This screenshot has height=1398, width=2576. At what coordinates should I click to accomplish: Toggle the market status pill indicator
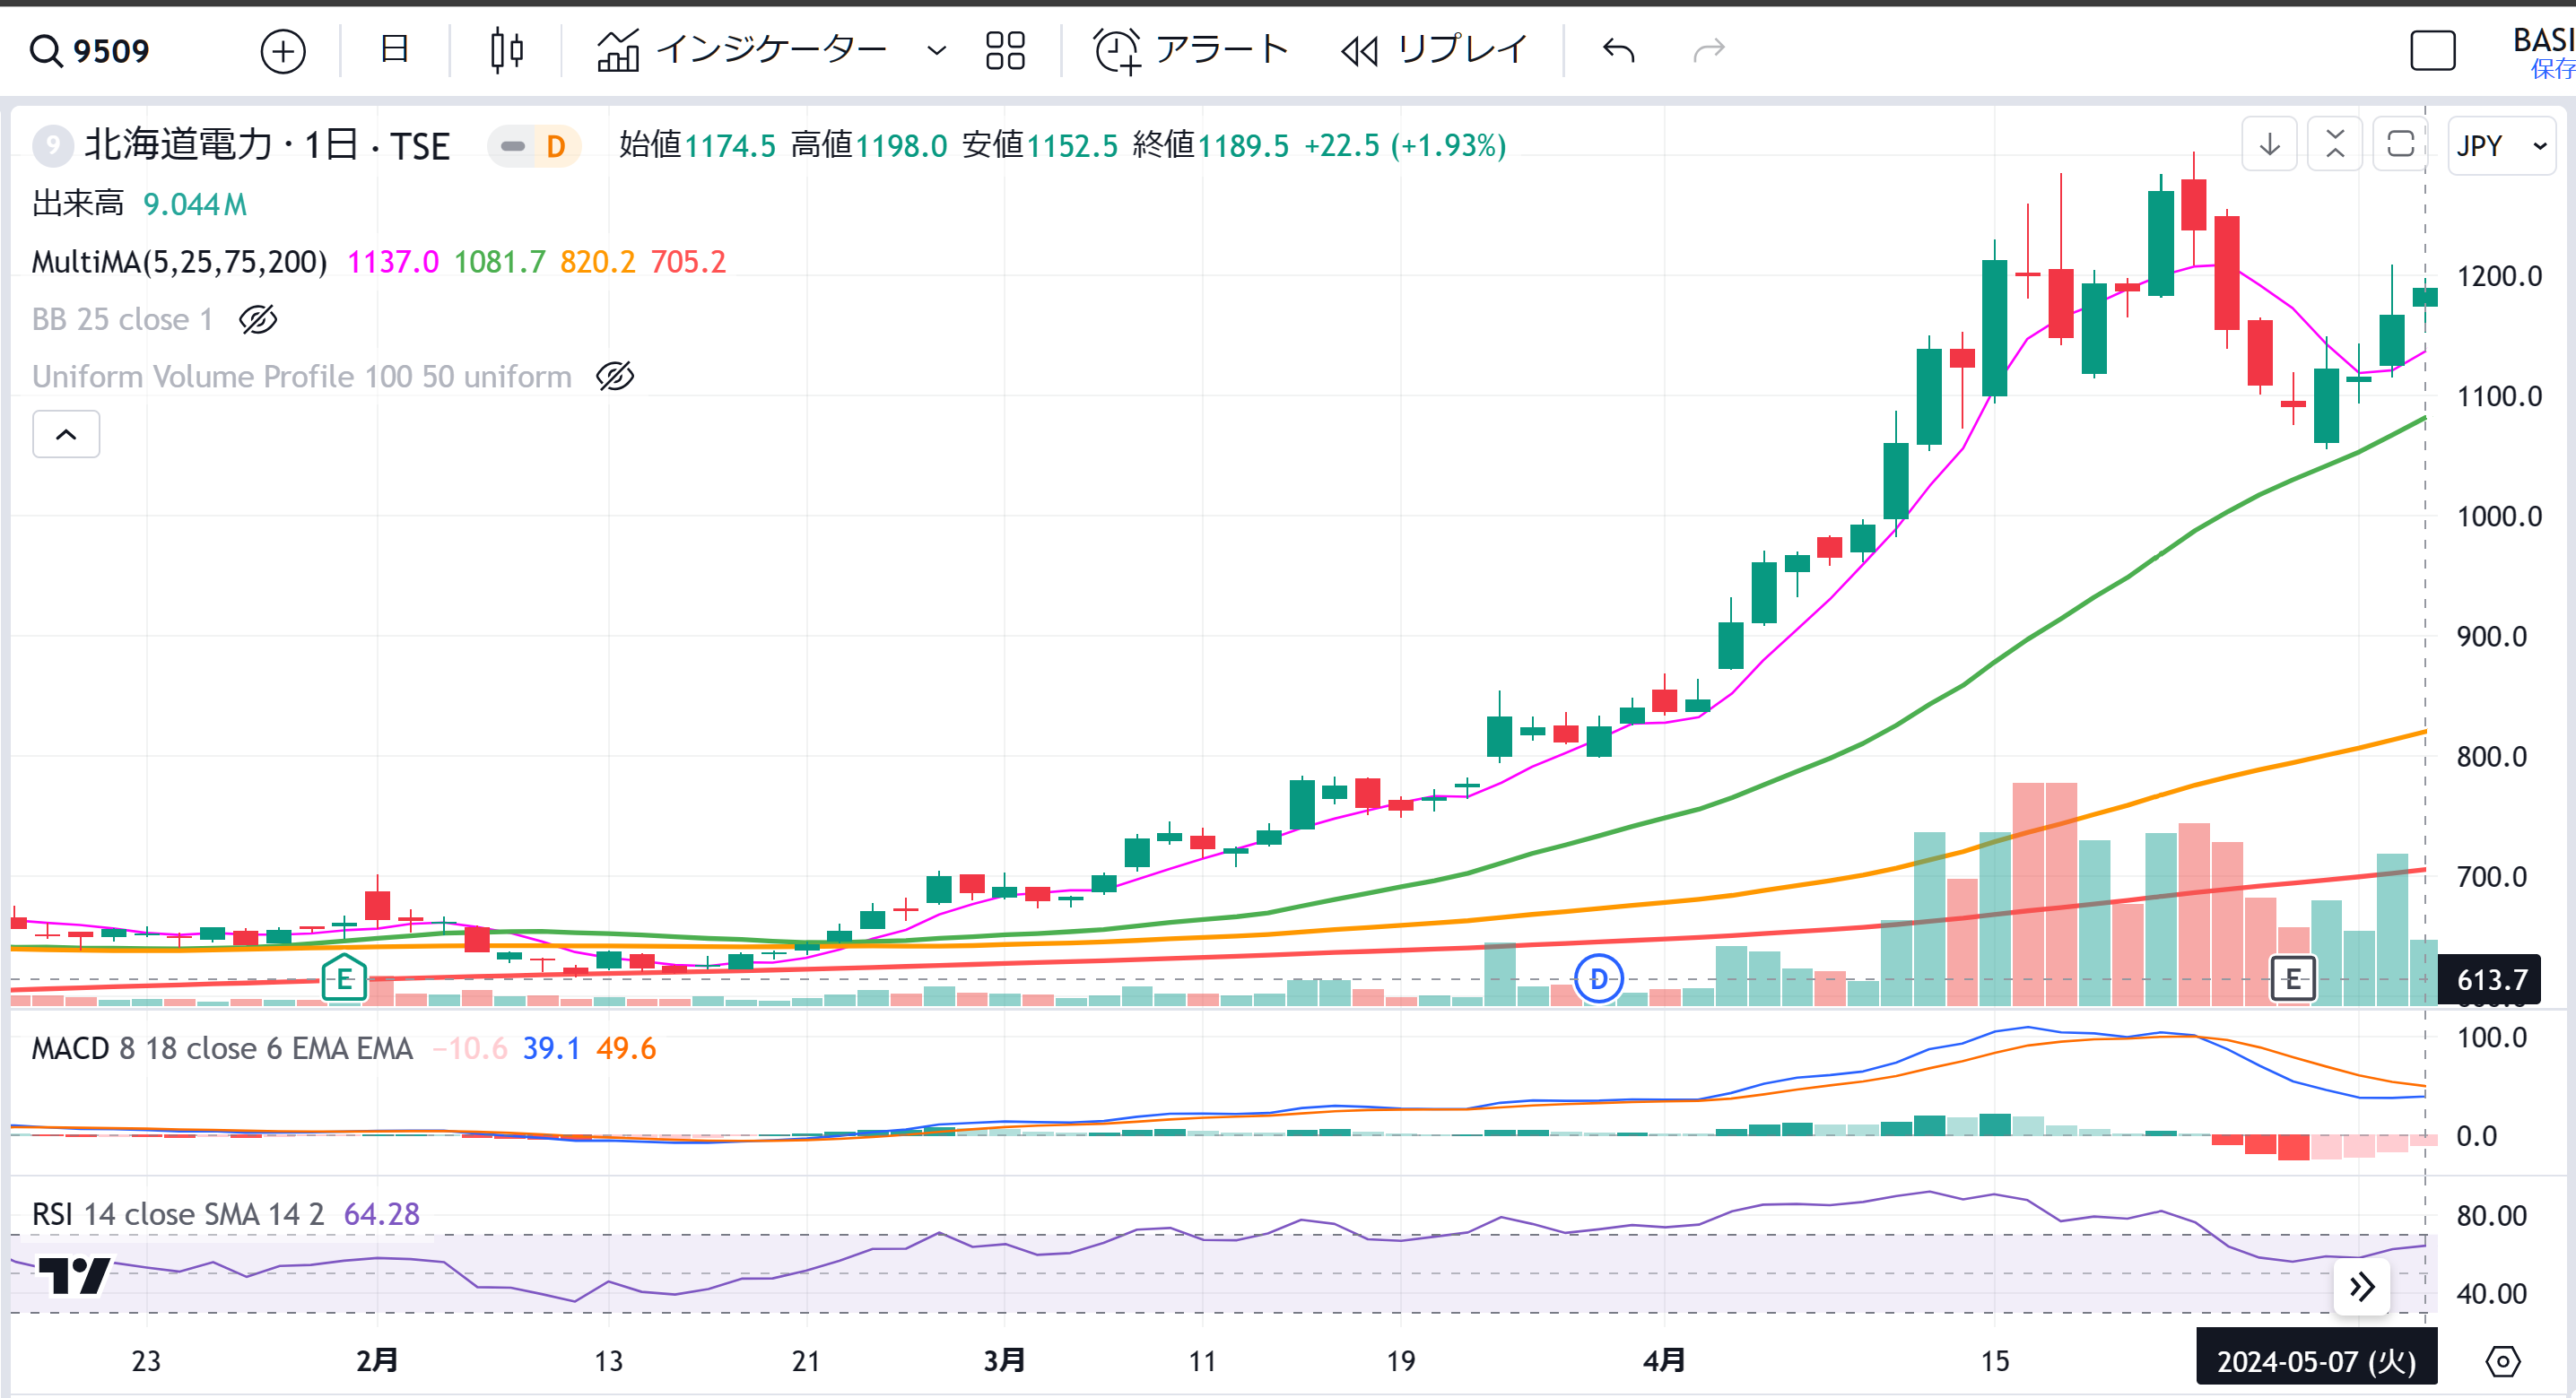(512, 146)
